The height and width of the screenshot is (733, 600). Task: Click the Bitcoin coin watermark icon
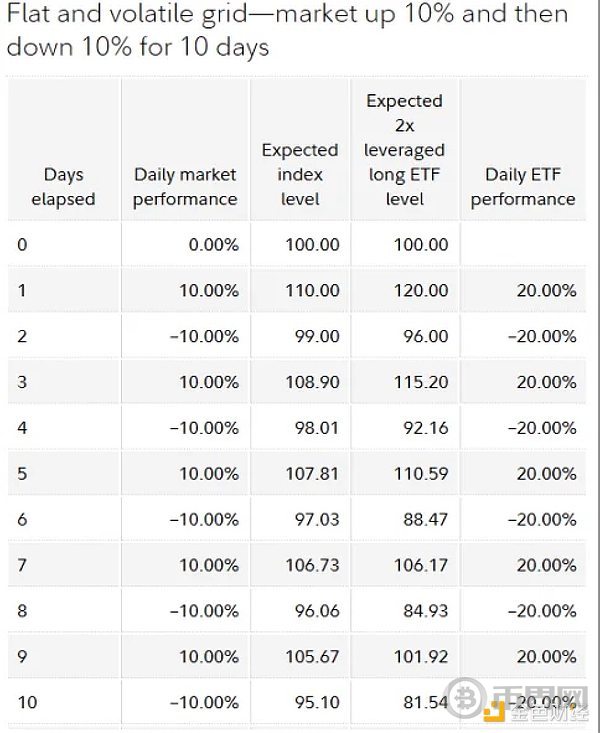pos(464,697)
